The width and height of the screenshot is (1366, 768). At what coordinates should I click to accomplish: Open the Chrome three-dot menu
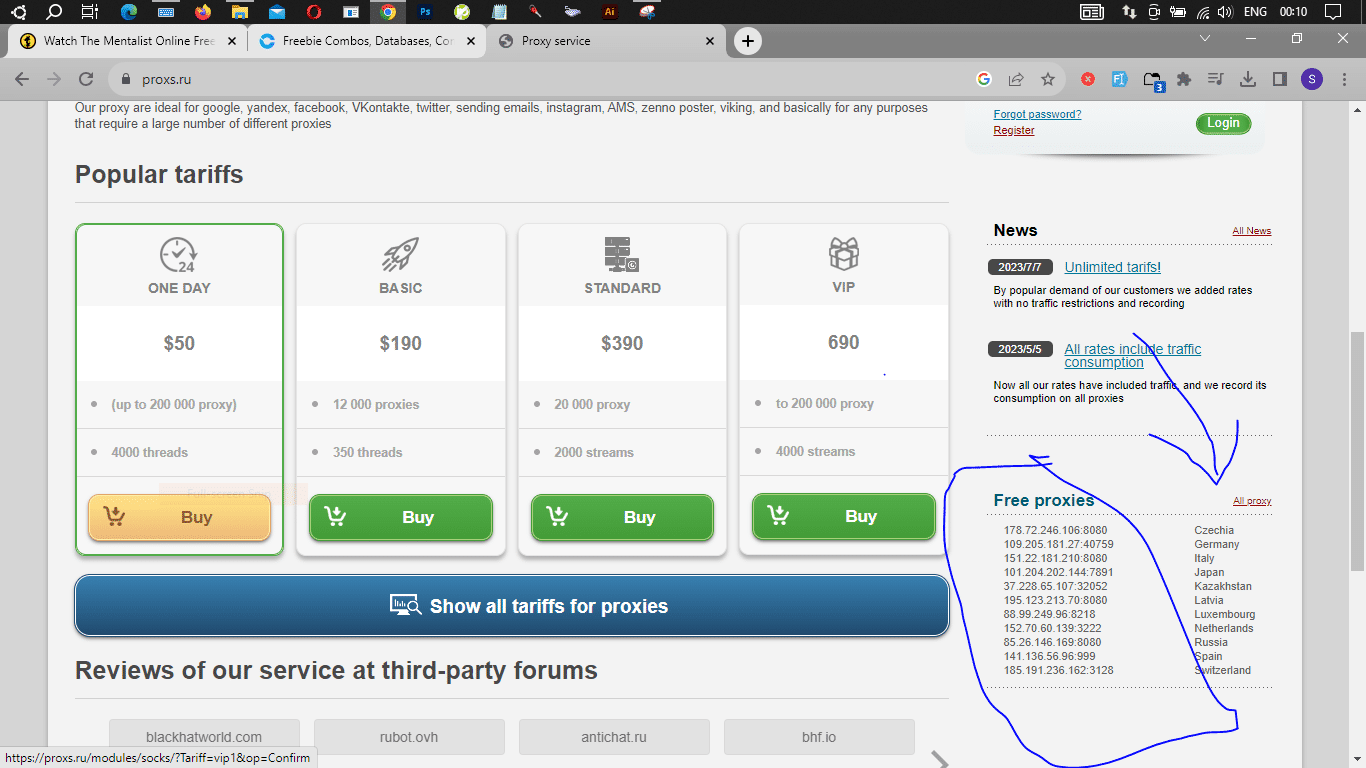(x=1343, y=79)
